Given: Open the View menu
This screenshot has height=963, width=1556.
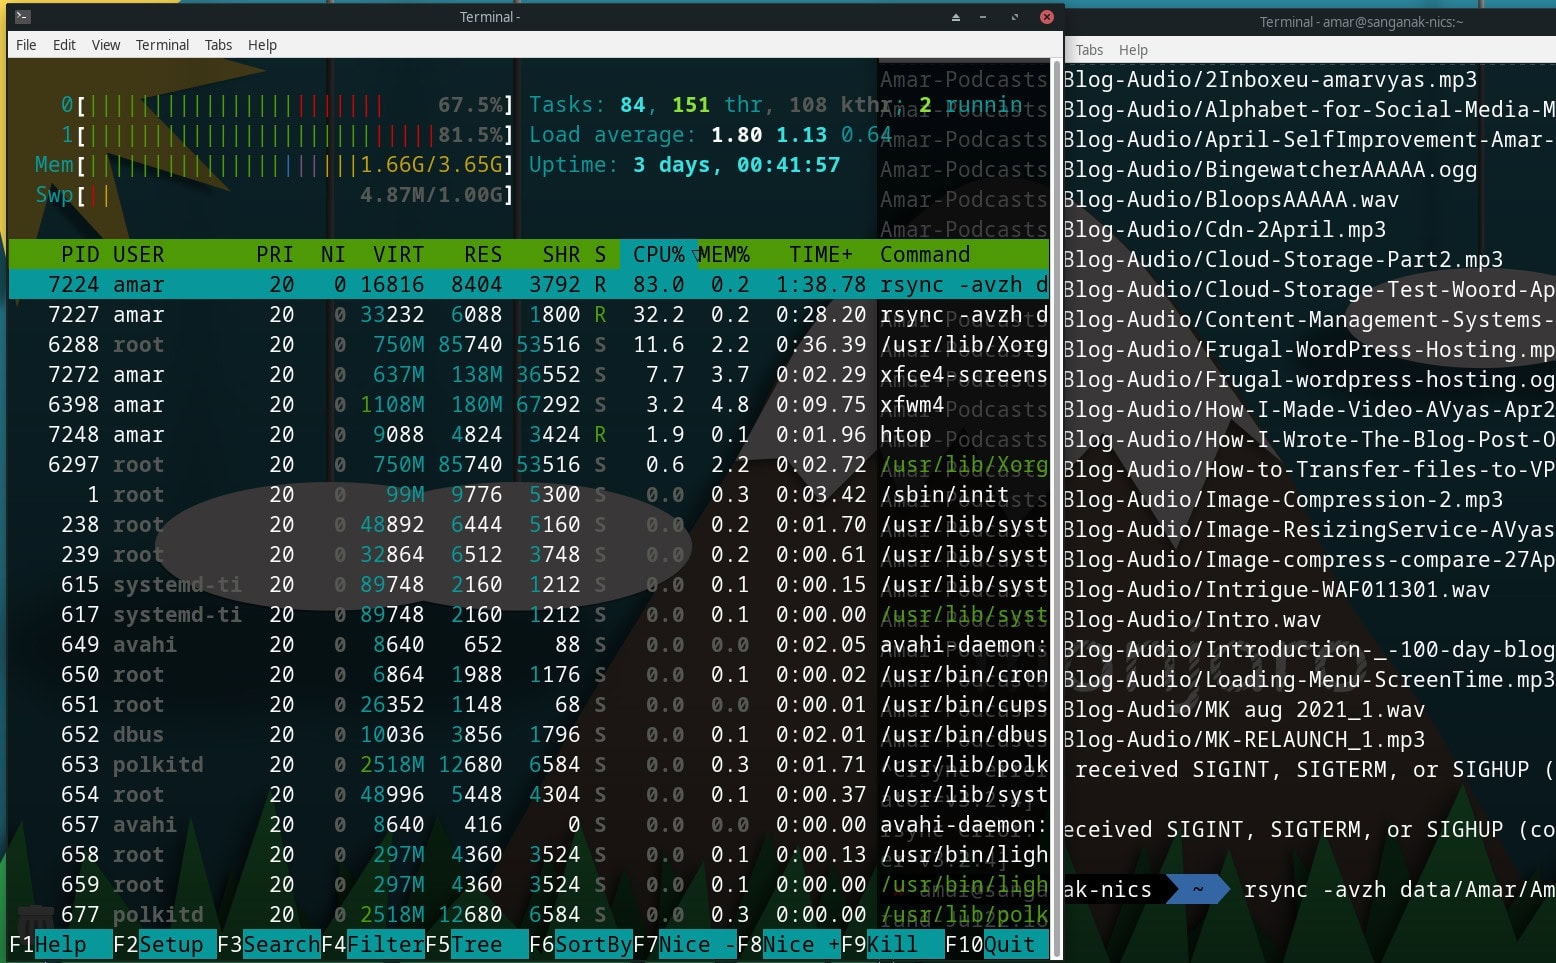Looking at the screenshot, I should click(x=106, y=45).
